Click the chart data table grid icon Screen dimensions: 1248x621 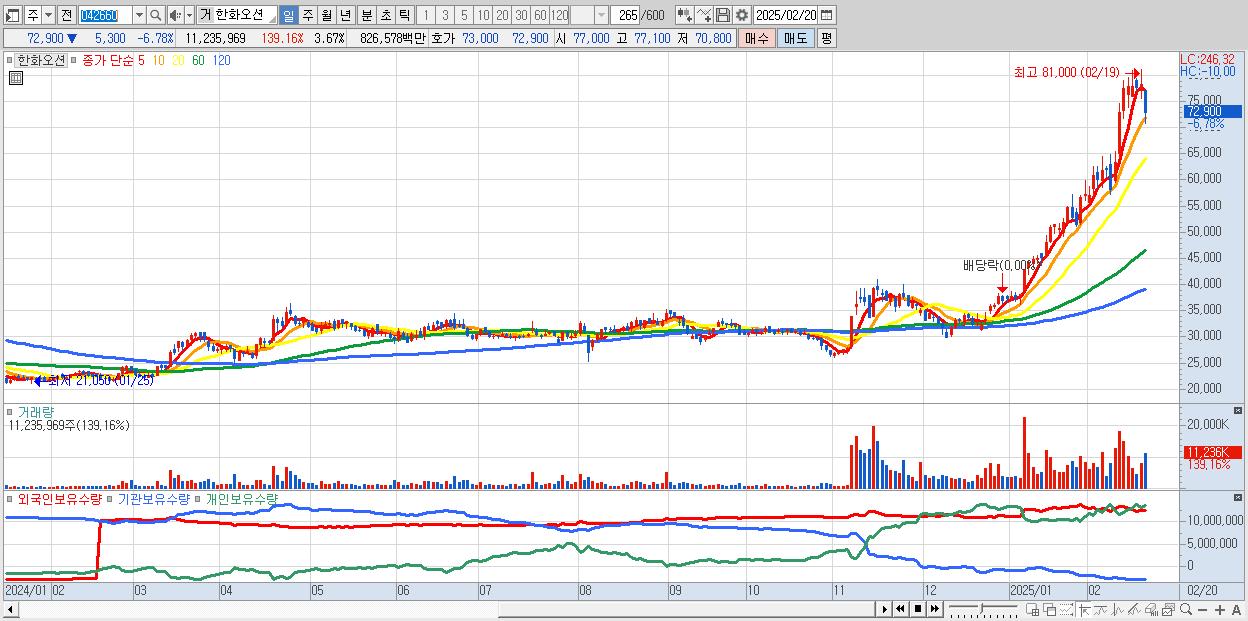(16, 79)
